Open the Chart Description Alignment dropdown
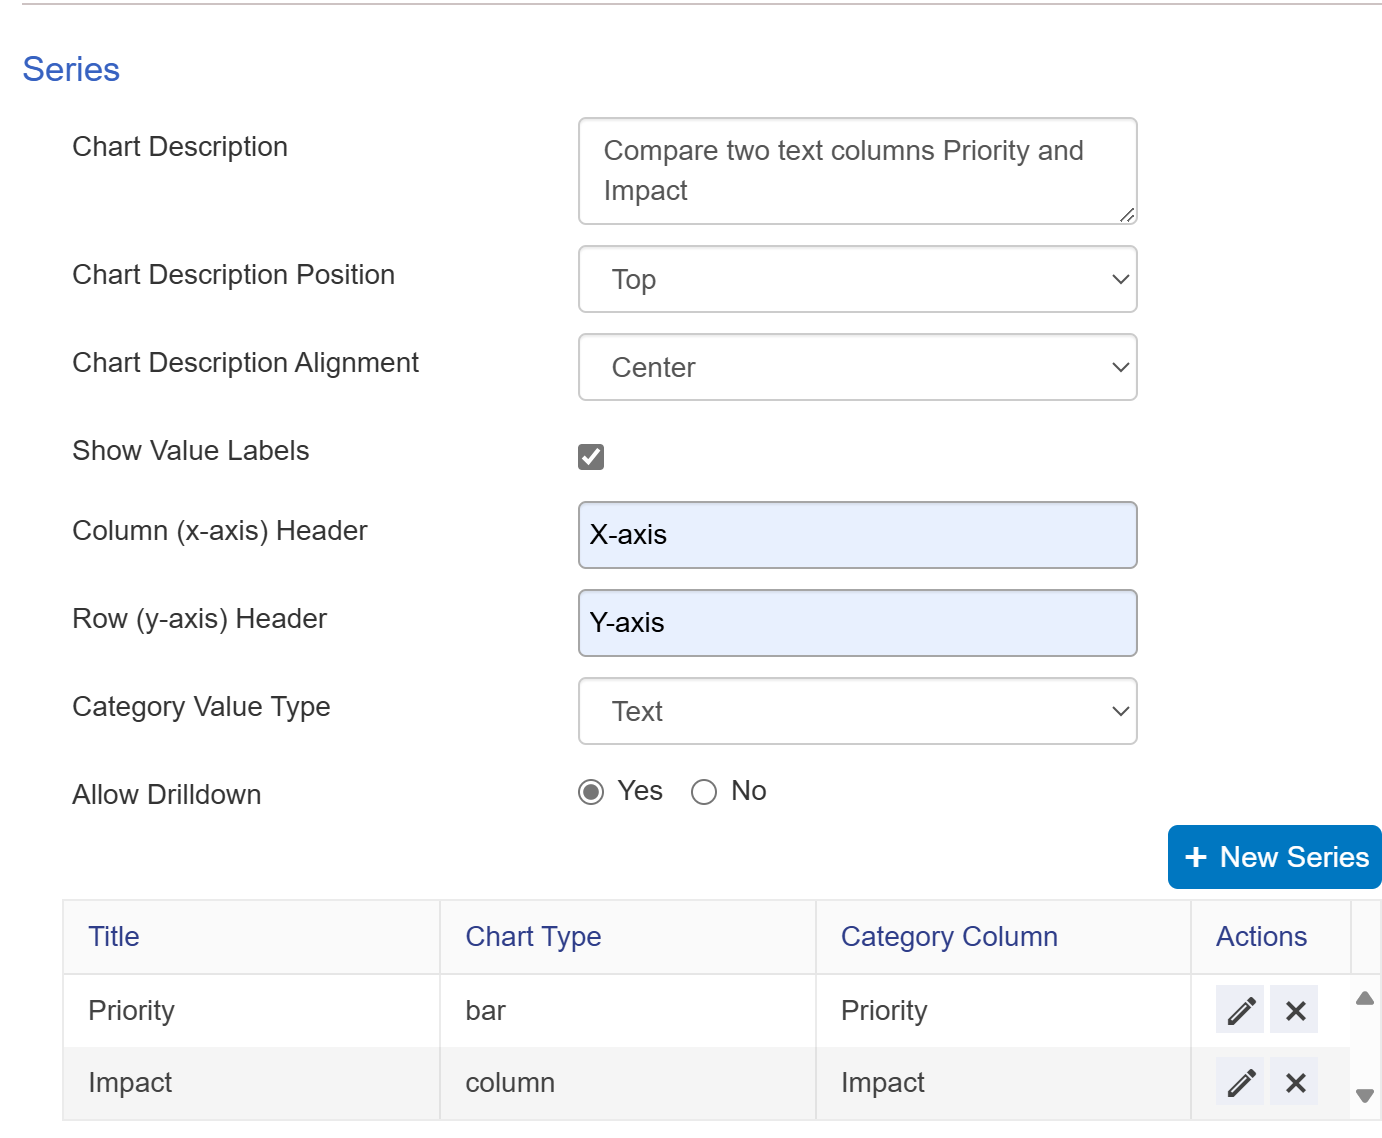This screenshot has height=1138, width=1382. pyautogui.click(x=858, y=367)
